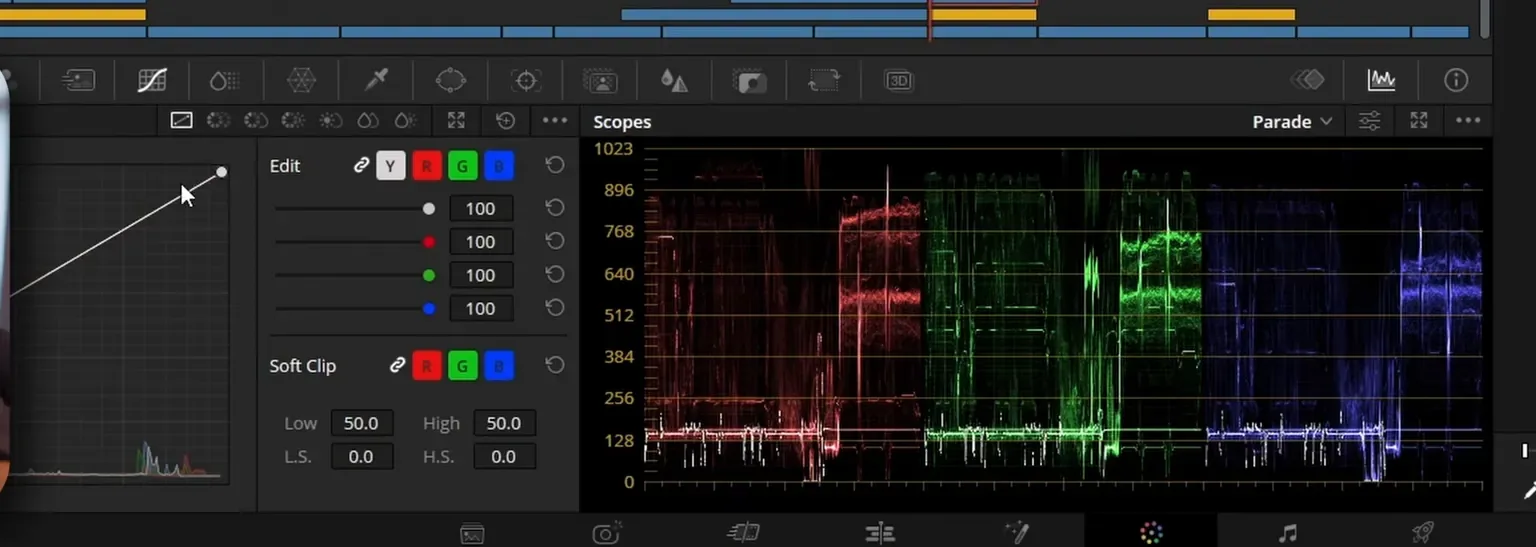The width and height of the screenshot is (1536, 547).
Task: Open the Sizing palette
Action: [x=824, y=80]
